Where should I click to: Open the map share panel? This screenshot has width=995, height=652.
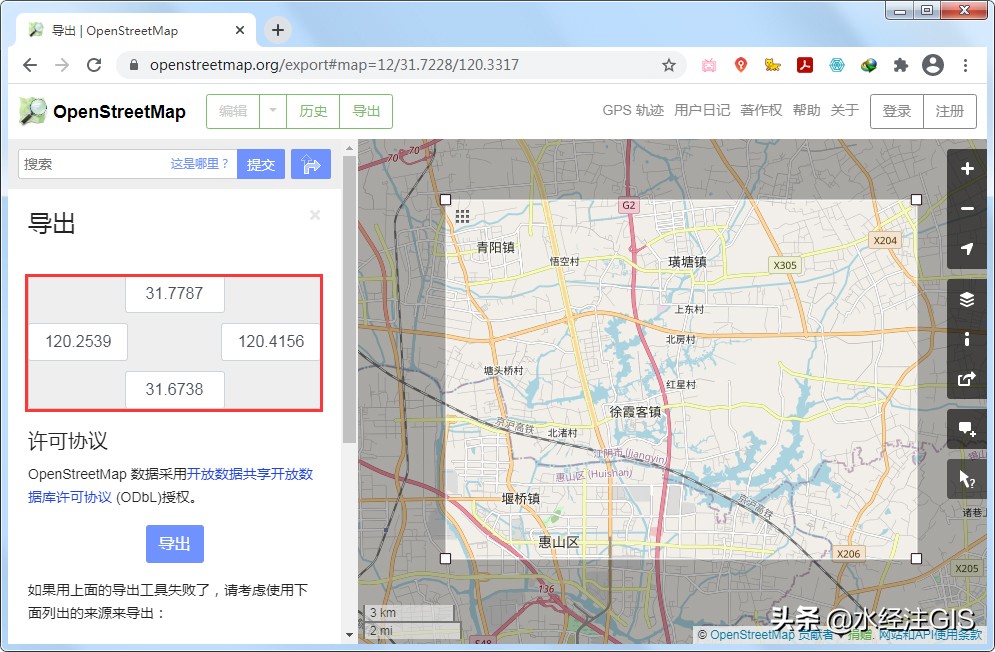[966, 379]
